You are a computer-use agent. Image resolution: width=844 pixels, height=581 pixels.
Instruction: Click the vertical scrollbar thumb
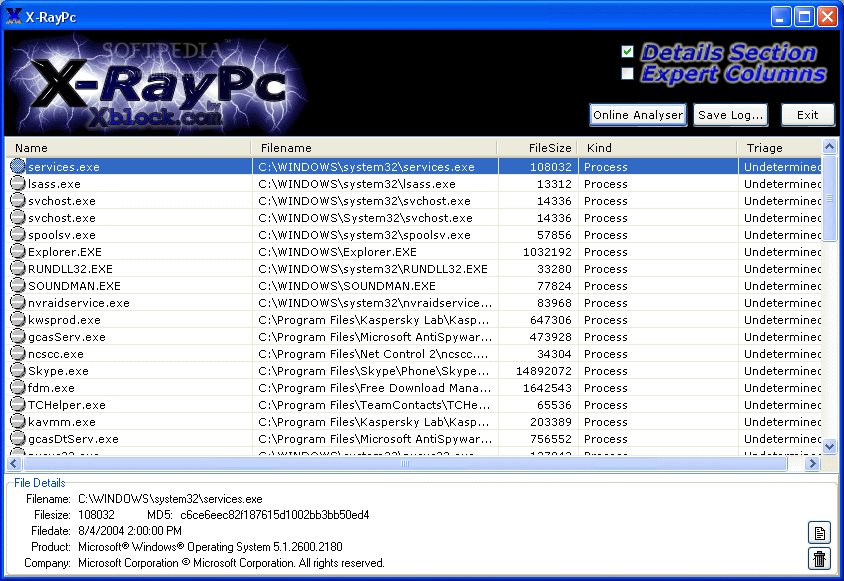point(829,198)
